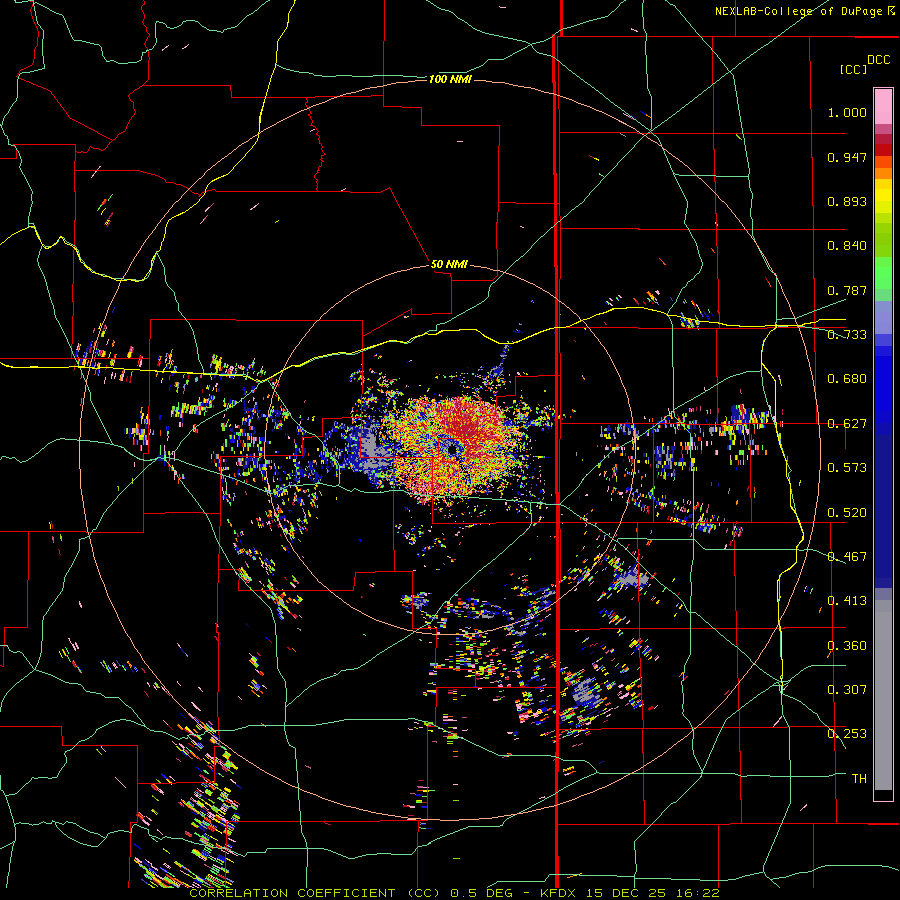This screenshot has width=900, height=900.
Task: Click the 0.253 color scale value
Action: point(847,734)
